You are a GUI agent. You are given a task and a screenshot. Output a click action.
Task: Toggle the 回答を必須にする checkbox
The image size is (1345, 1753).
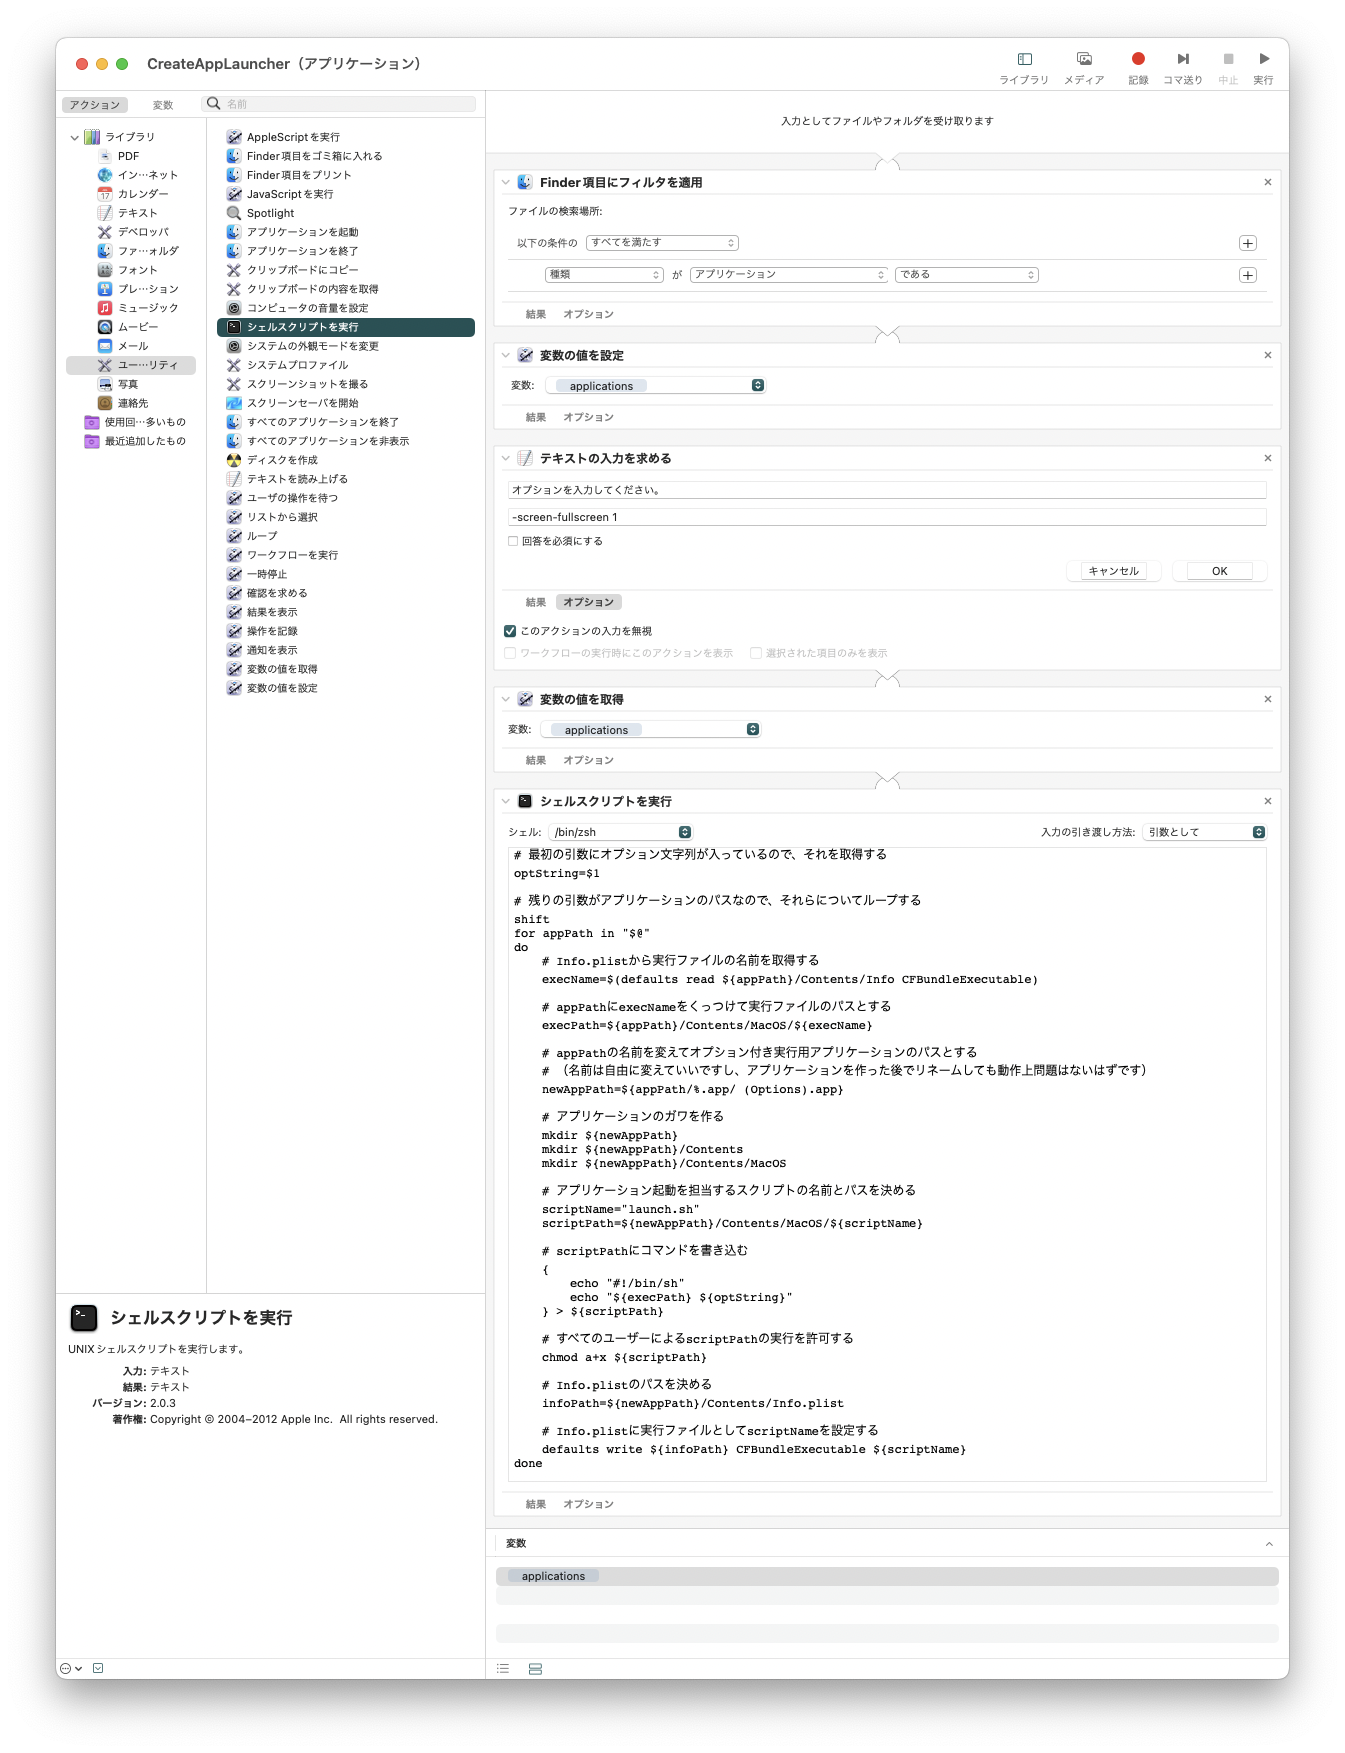[513, 541]
